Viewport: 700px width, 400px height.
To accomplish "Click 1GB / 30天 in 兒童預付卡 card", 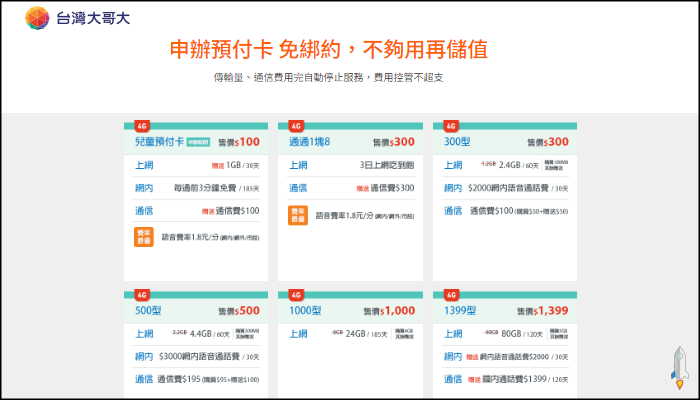I will coord(242,166).
